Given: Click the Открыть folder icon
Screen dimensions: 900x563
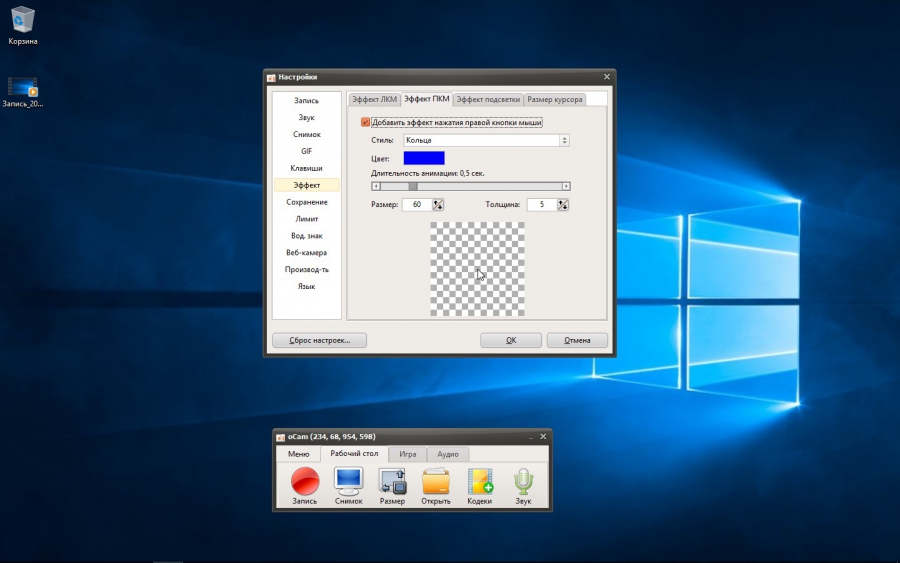Looking at the screenshot, I should tap(436, 481).
